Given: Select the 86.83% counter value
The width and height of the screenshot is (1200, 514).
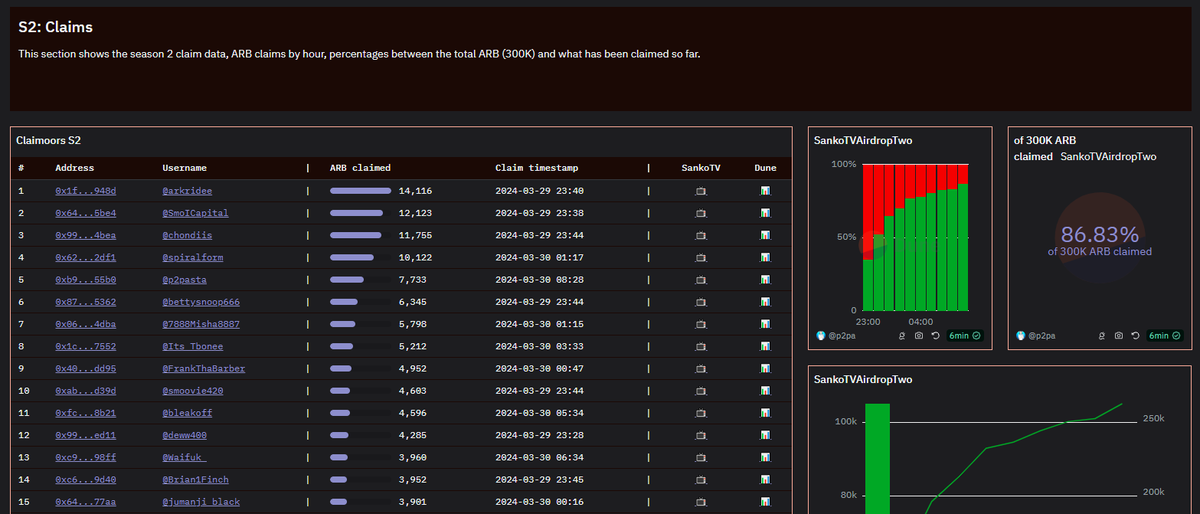Looking at the screenshot, I should pos(1100,235).
